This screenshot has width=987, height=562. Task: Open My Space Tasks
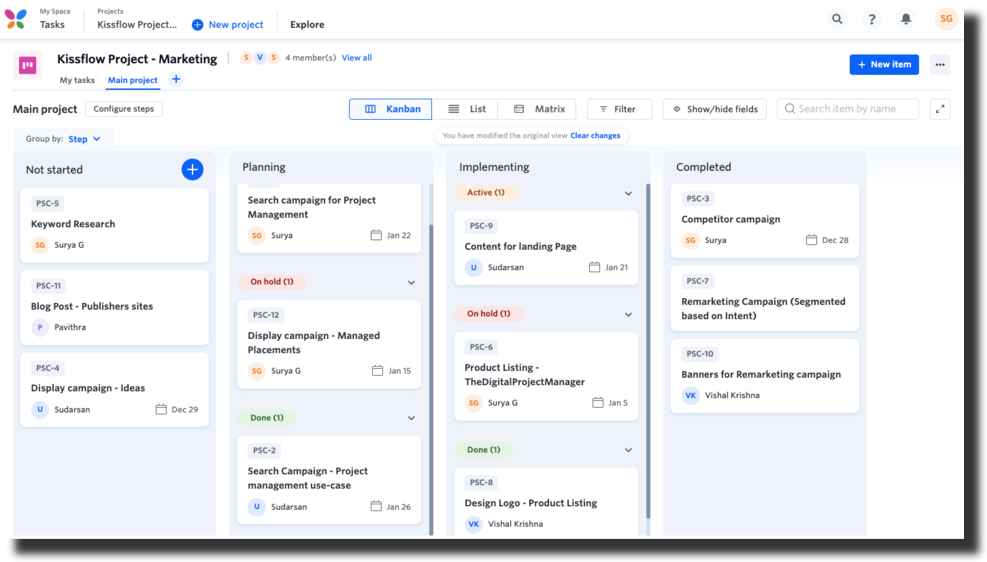click(52, 24)
